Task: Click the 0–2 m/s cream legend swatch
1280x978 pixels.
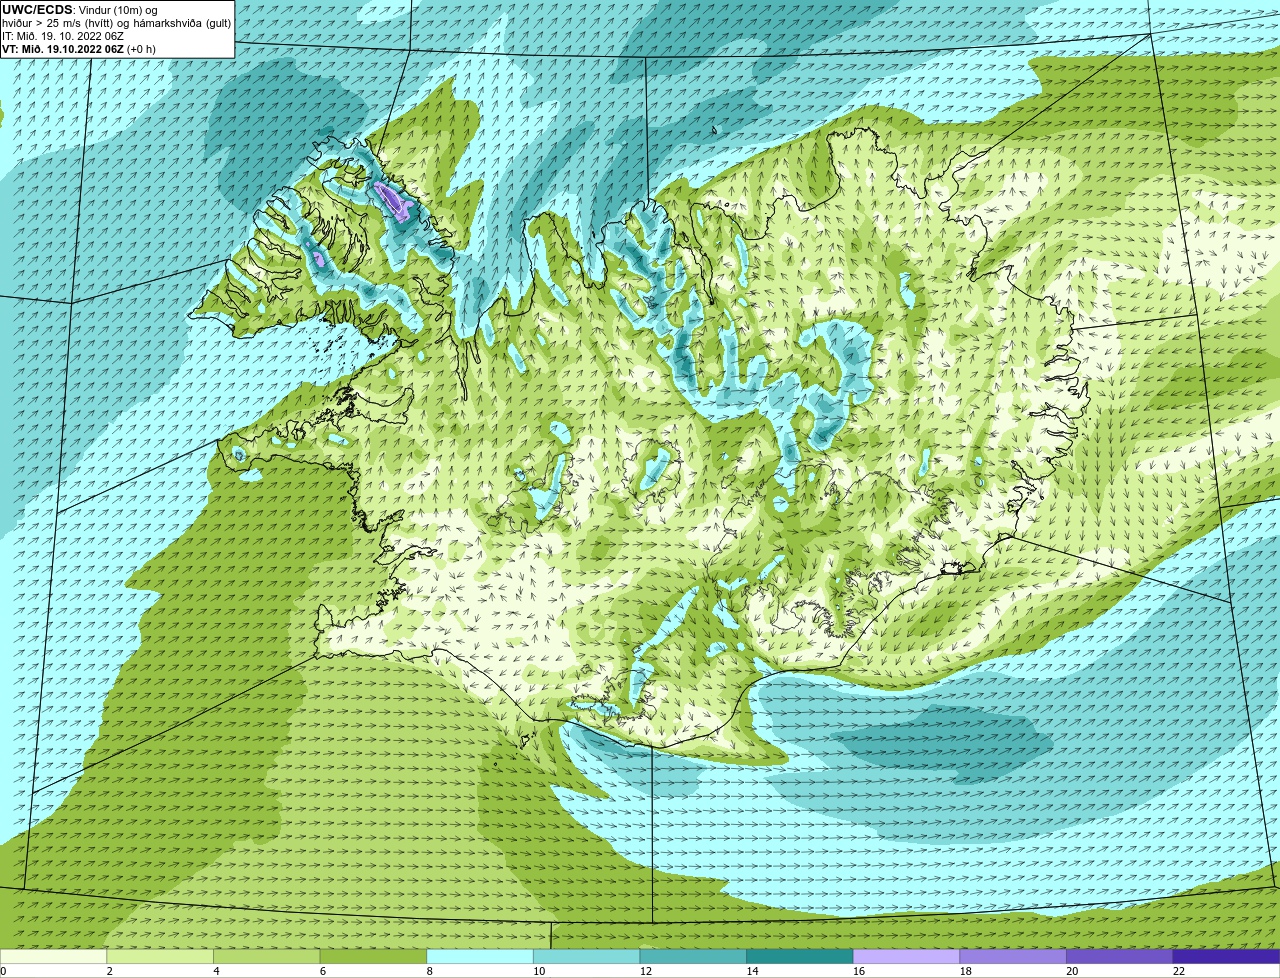Action: tap(53, 956)
